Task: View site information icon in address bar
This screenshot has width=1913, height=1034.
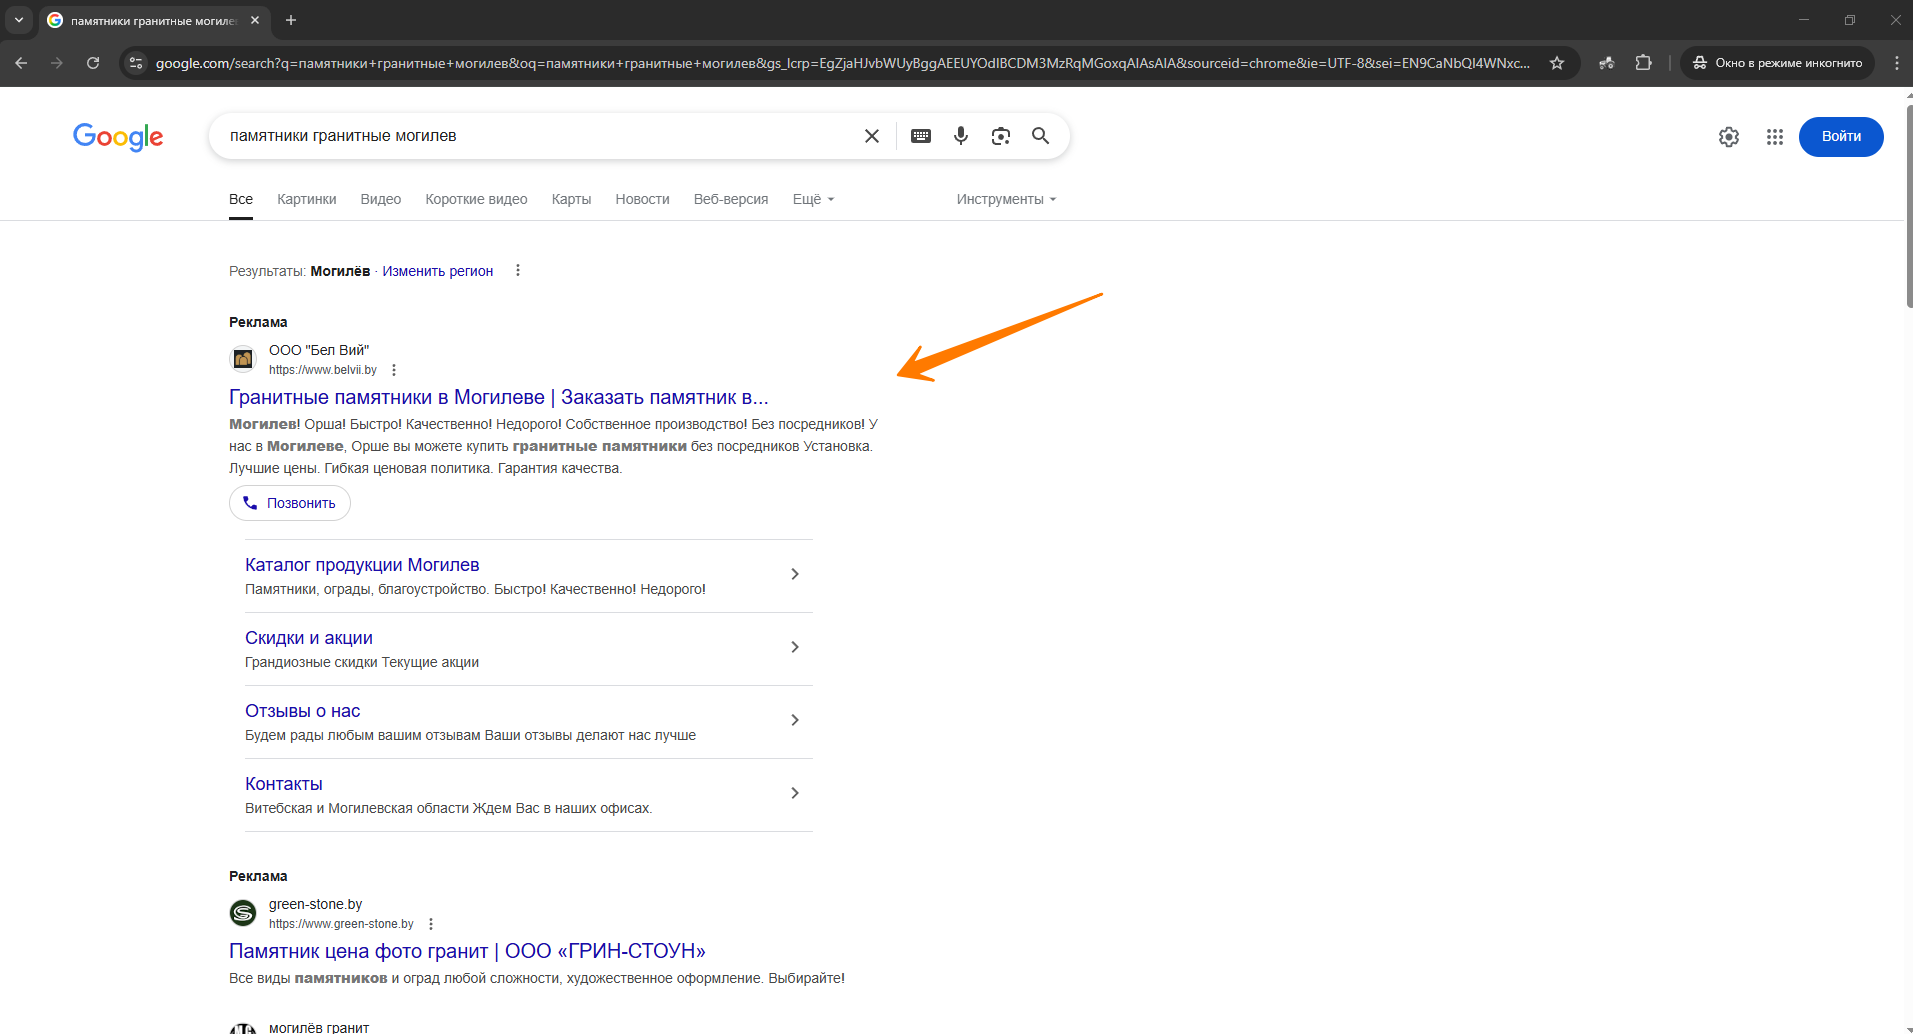Action: [136, 63]
